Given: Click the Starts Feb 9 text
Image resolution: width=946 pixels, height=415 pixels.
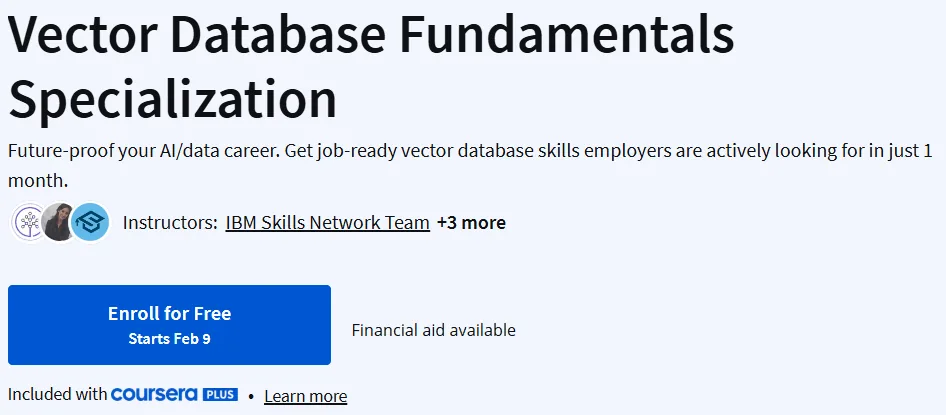Looking at the screenshot, I should (170, 338).
